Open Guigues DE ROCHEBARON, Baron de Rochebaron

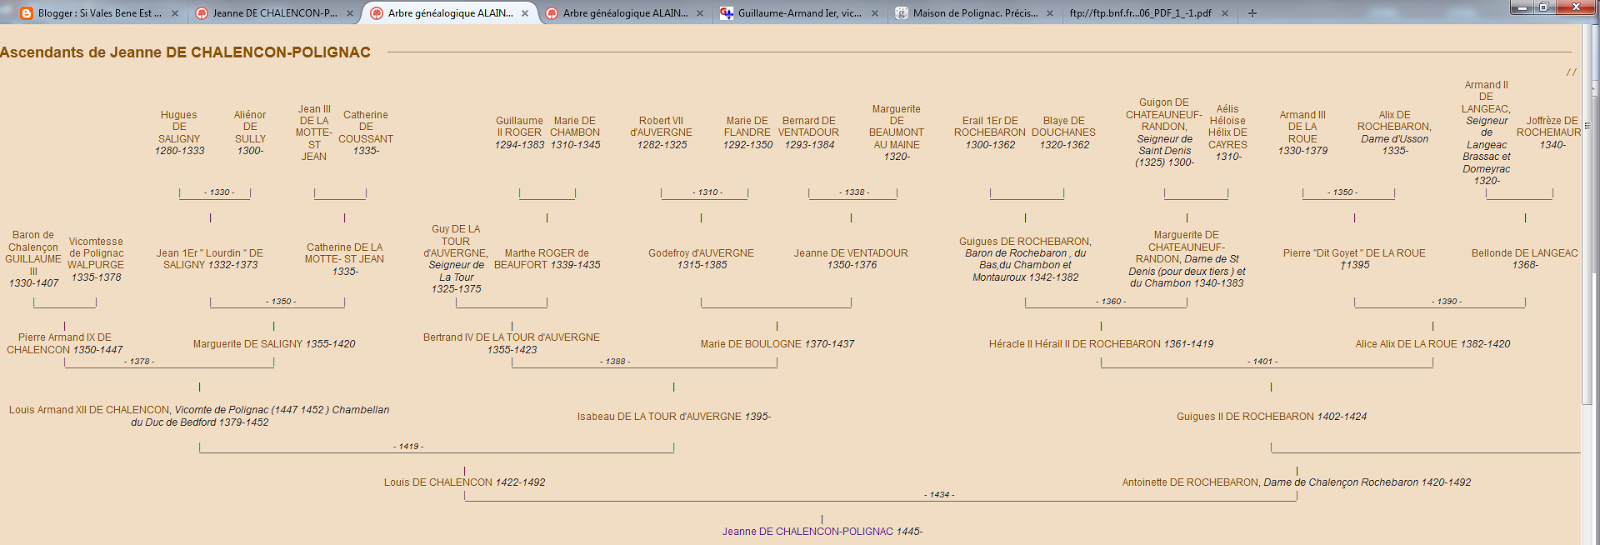1025,259
